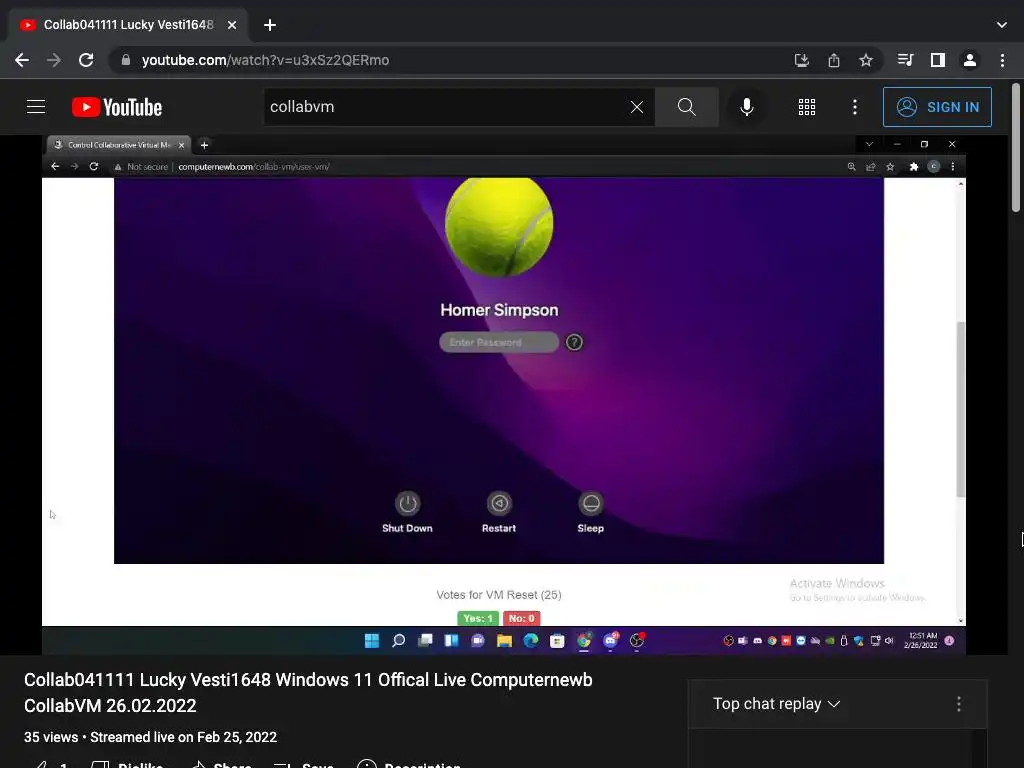Click Sleep icon in the video
1024x768 pixels.
click(x=590, y=504)
